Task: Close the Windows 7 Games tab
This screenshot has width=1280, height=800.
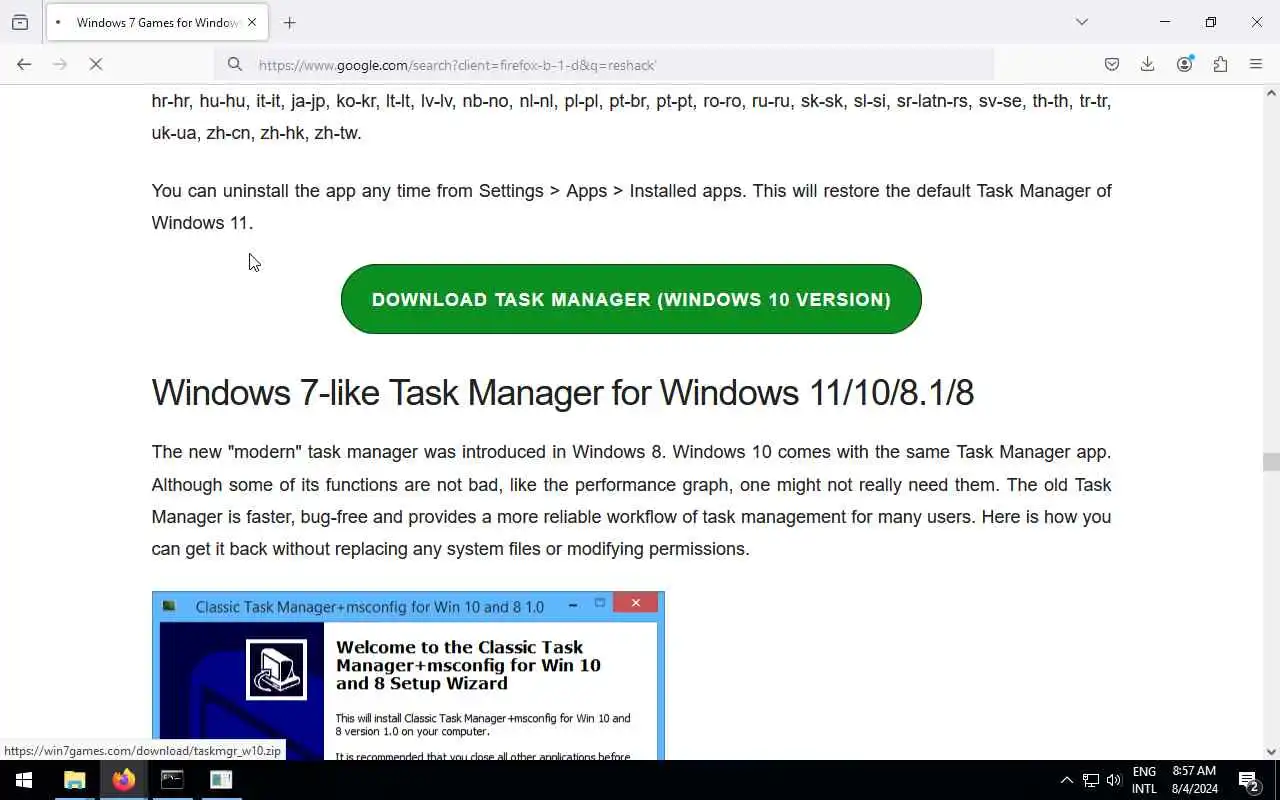Action: tap(252, 22)
